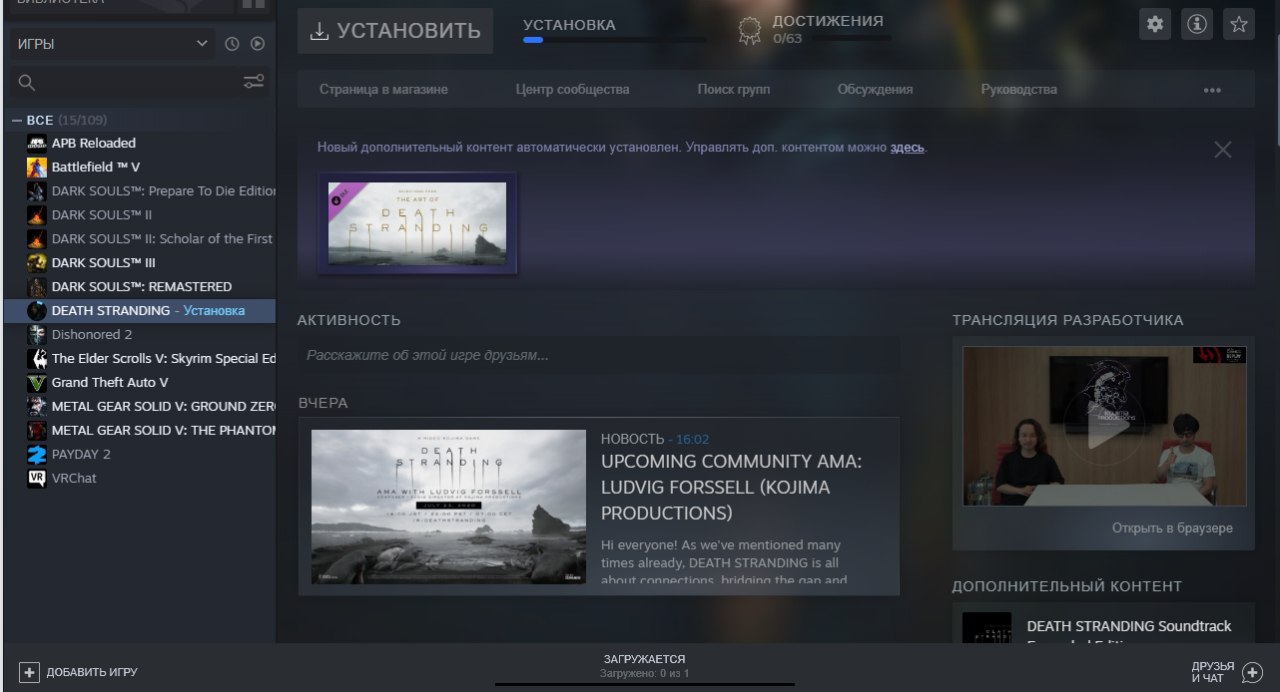Open Art of Death Stranding DLC thumbnail
The image size is (1280, 692).
(417, 224)
